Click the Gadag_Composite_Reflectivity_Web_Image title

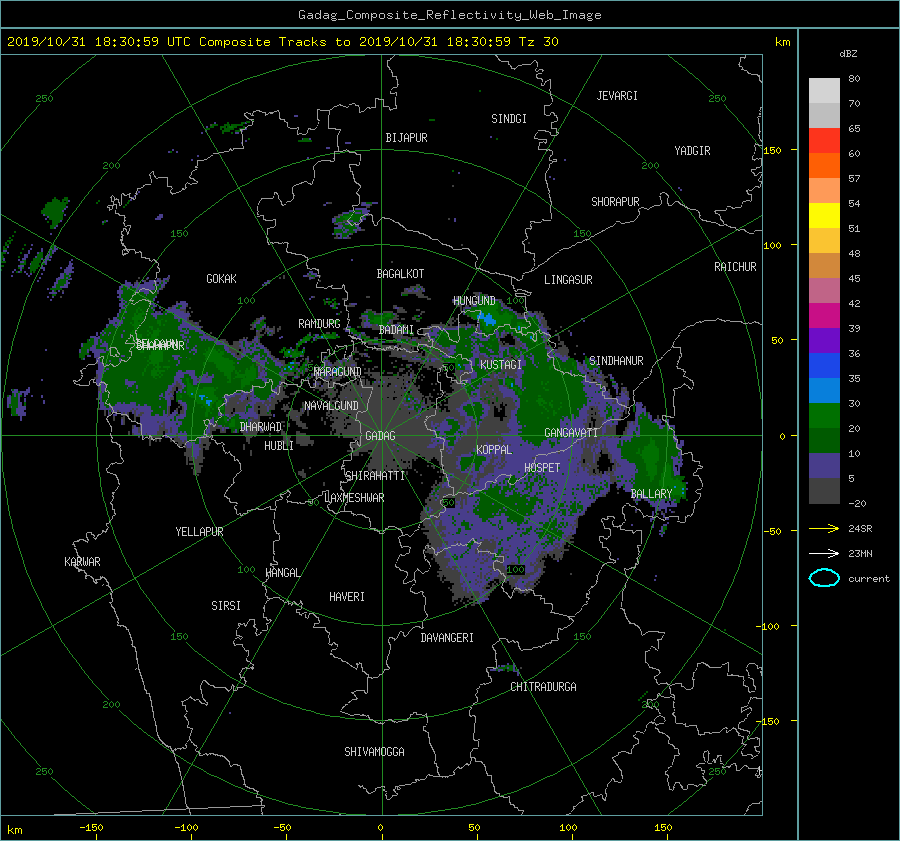(449, 15)
